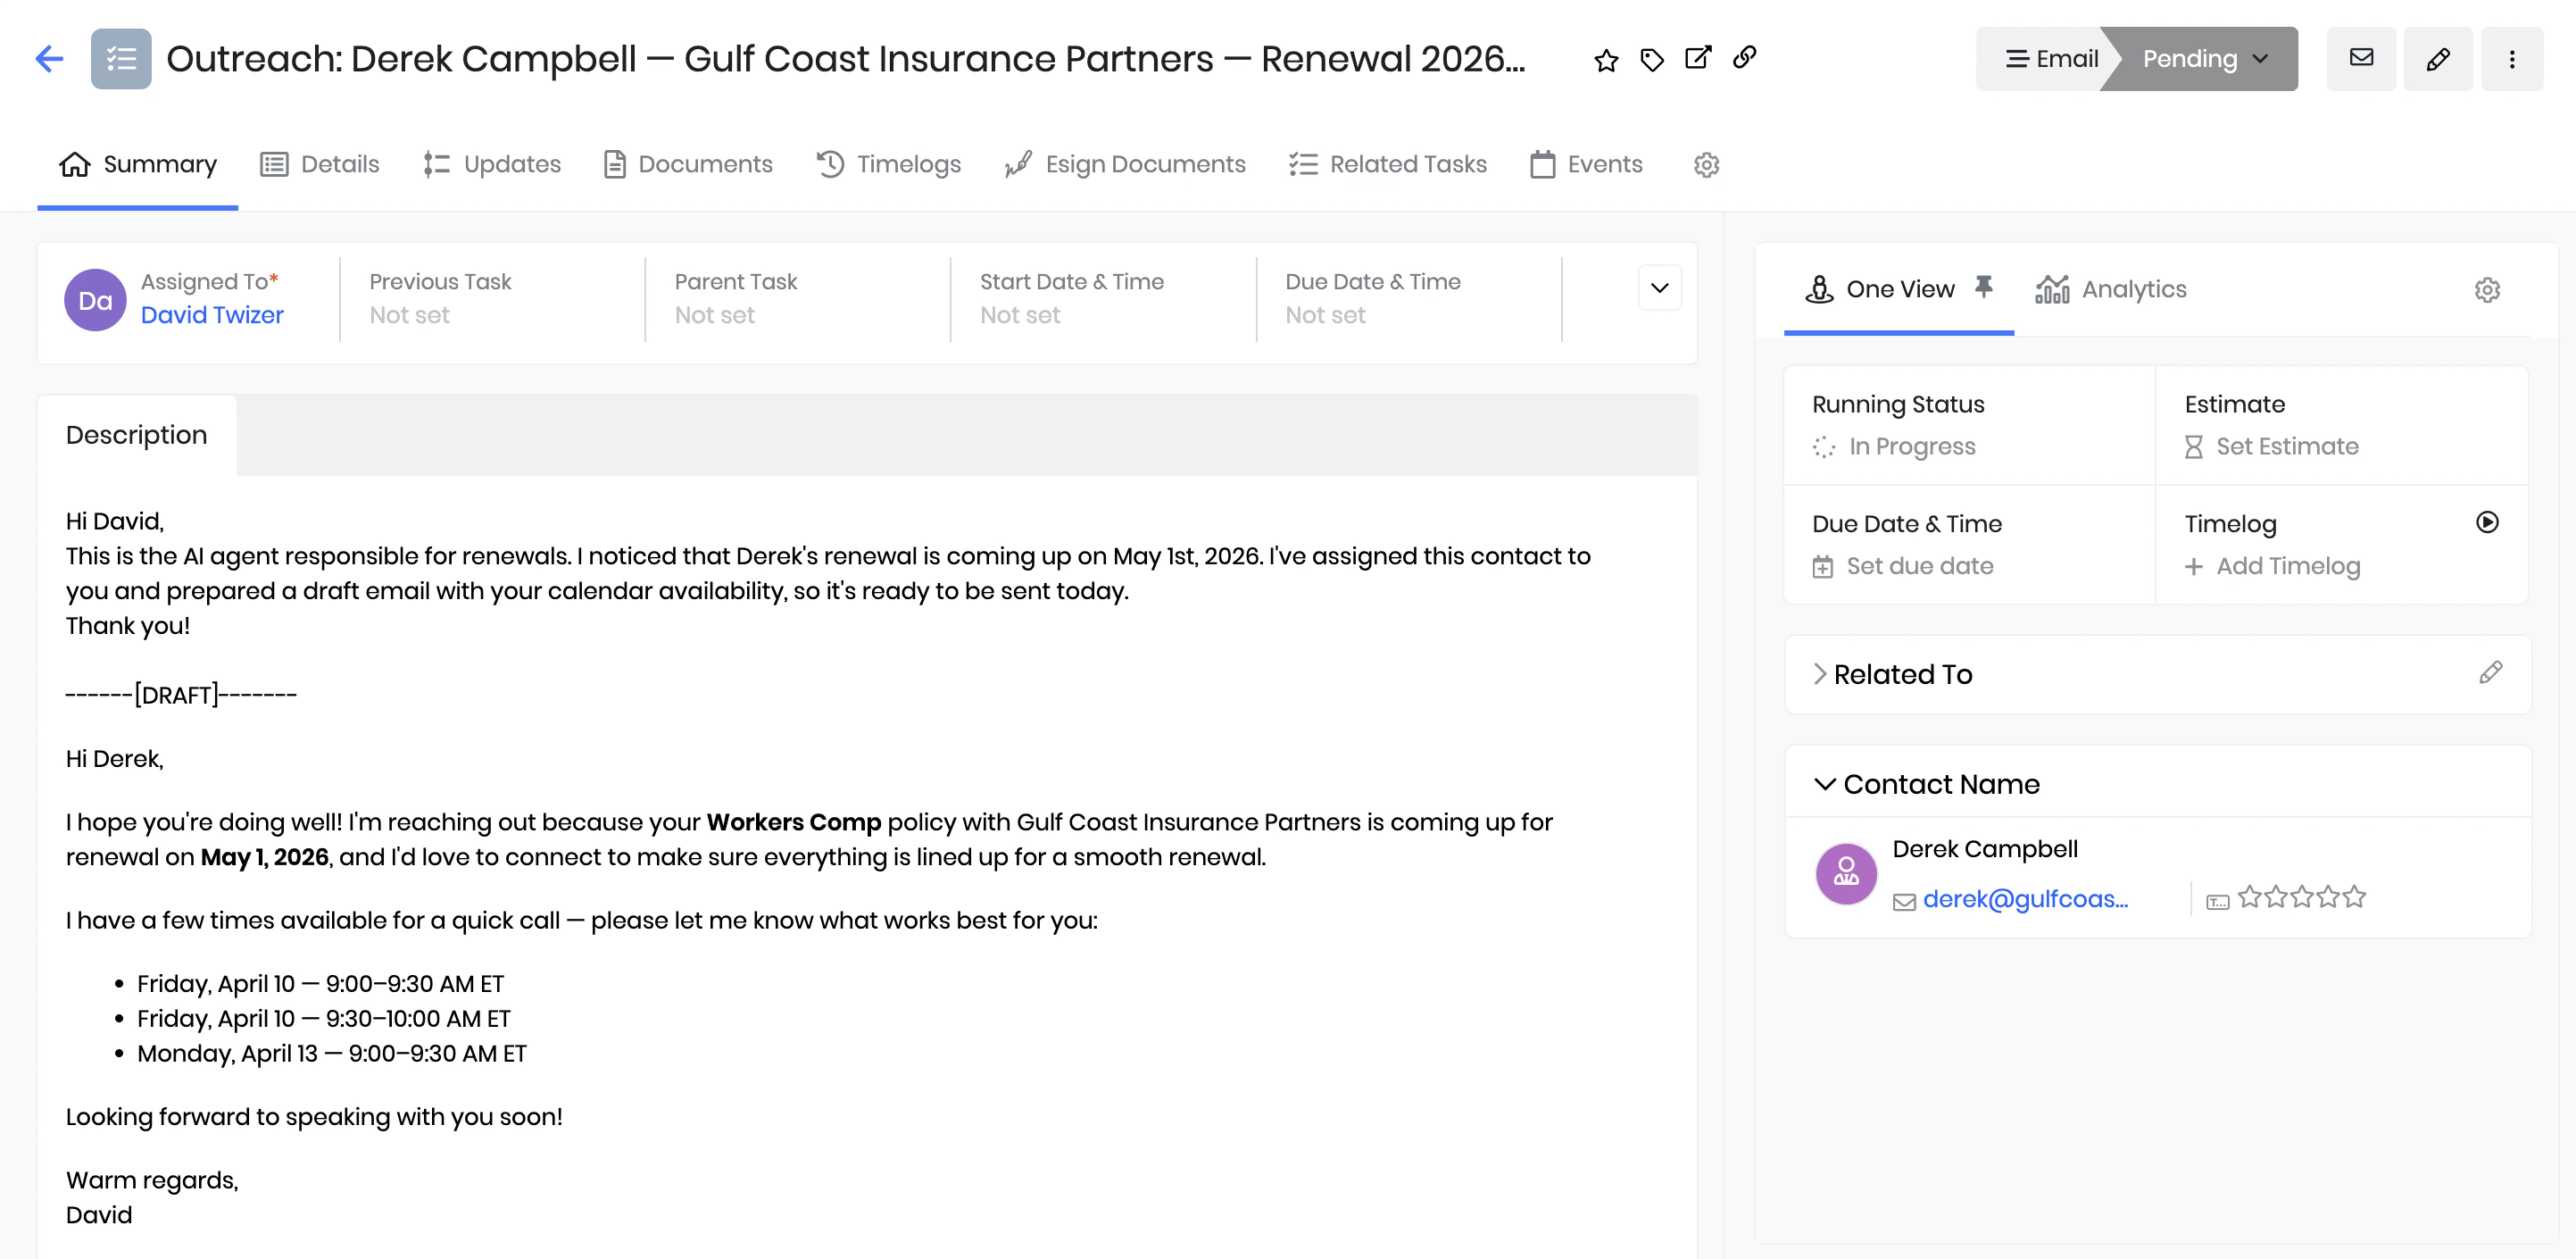The width and height of the screenshot is (2576, 1259).
Task: Click the task title text
Action: (x=845, y=59)
